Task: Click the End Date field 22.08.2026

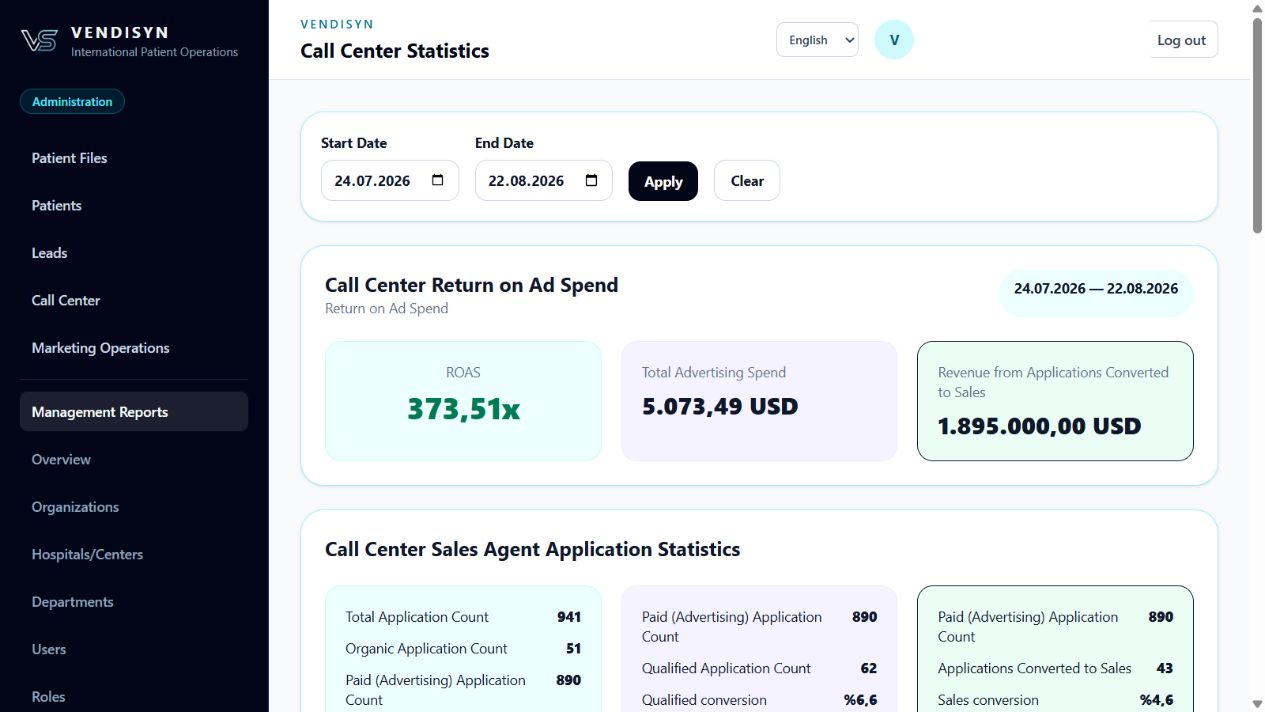Action: click(543, 181)
